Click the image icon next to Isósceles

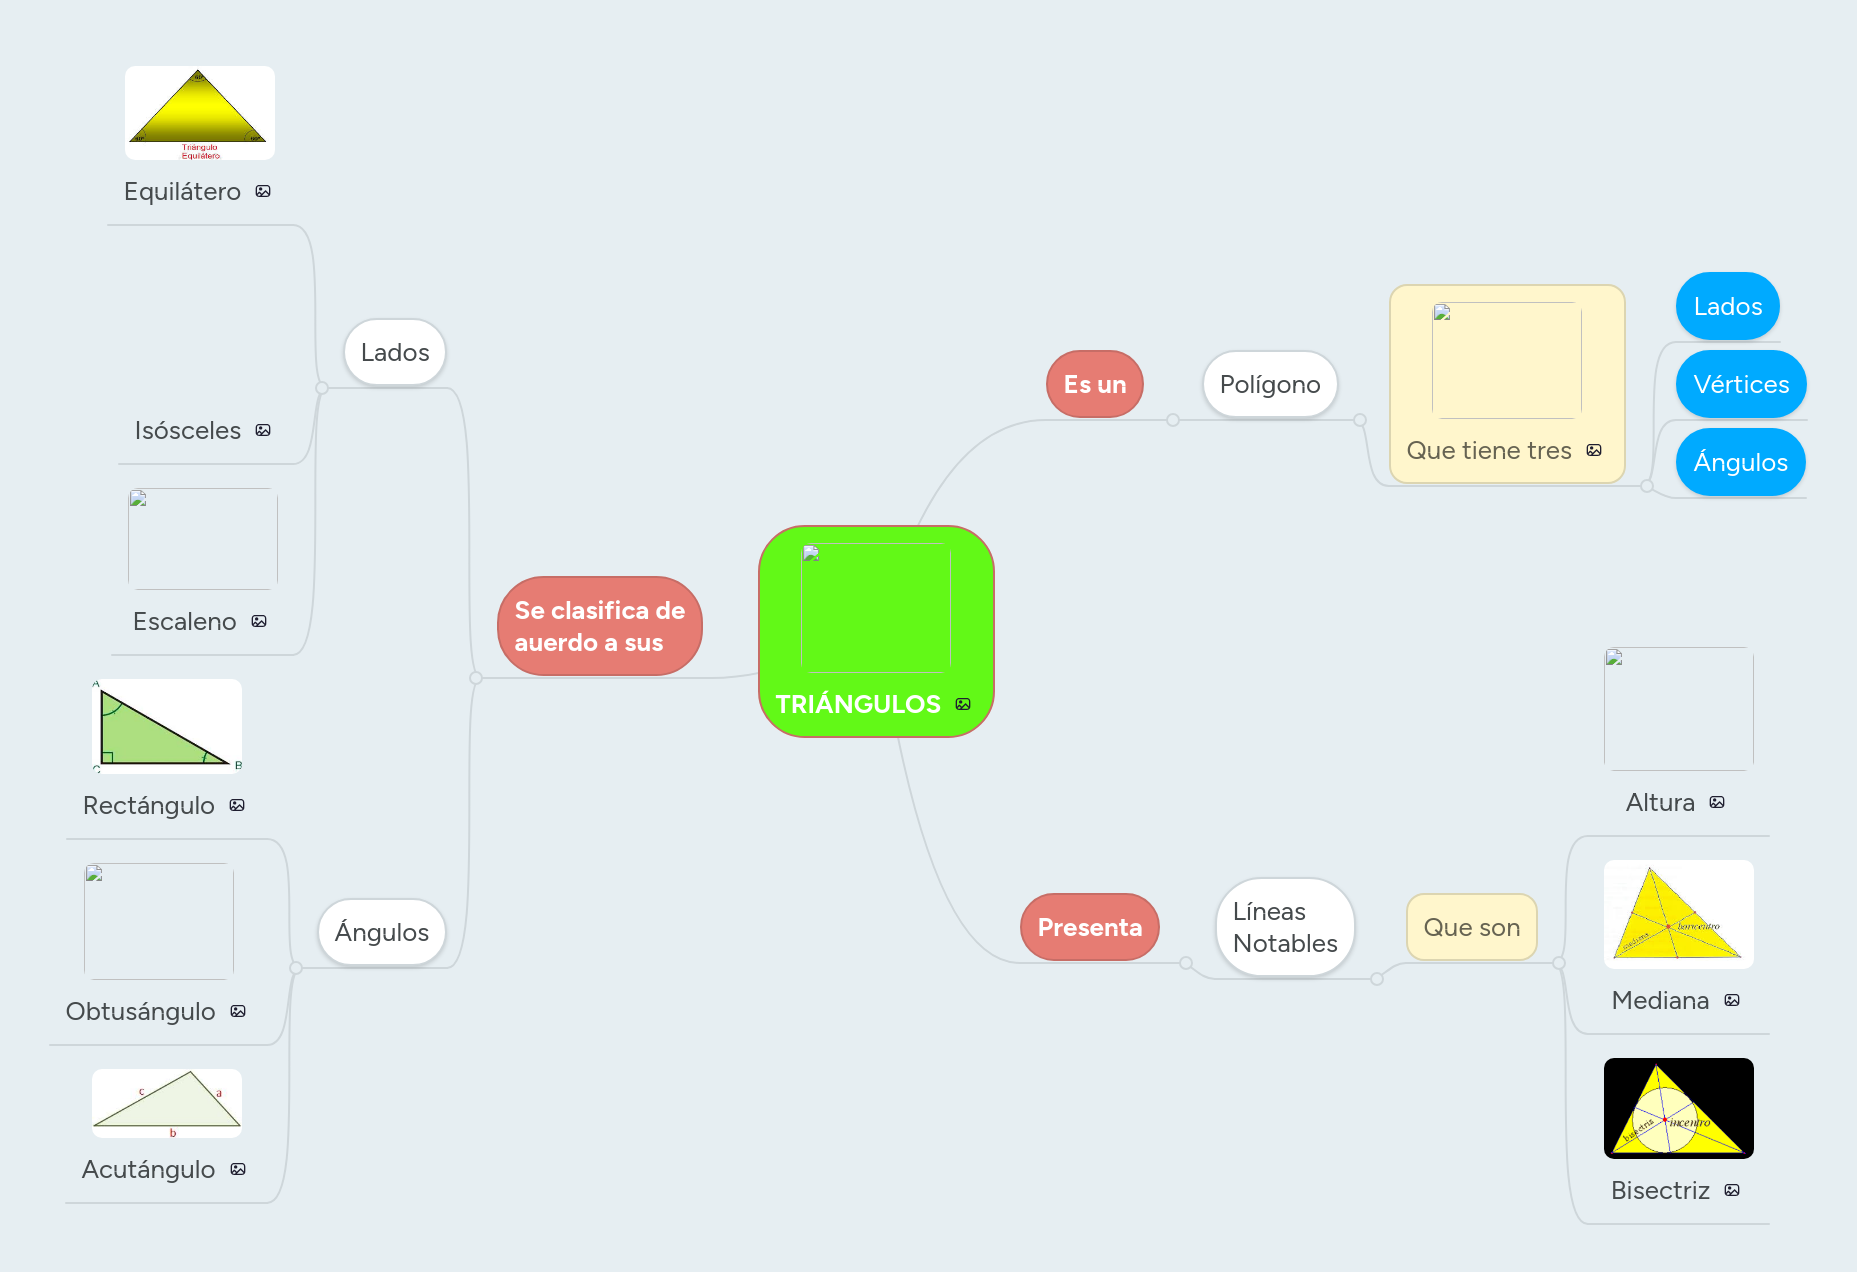(263, 430)
